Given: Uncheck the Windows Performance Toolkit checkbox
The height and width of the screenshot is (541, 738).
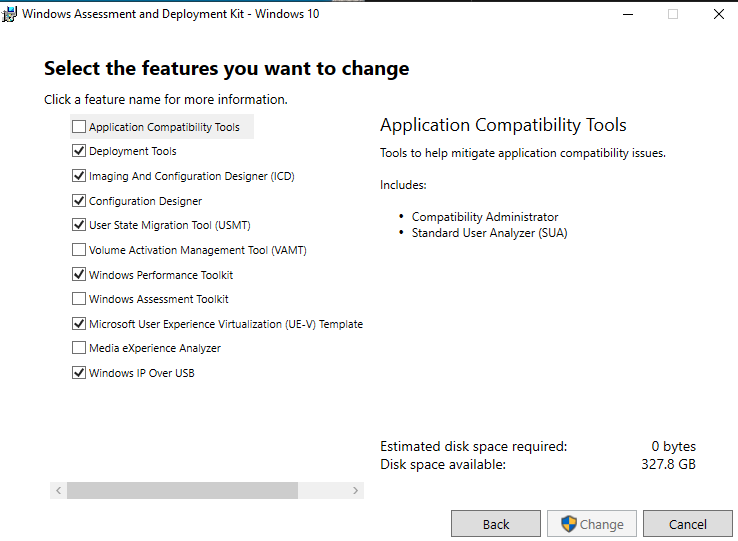Looking at the screenshot, I should (79, 275).
